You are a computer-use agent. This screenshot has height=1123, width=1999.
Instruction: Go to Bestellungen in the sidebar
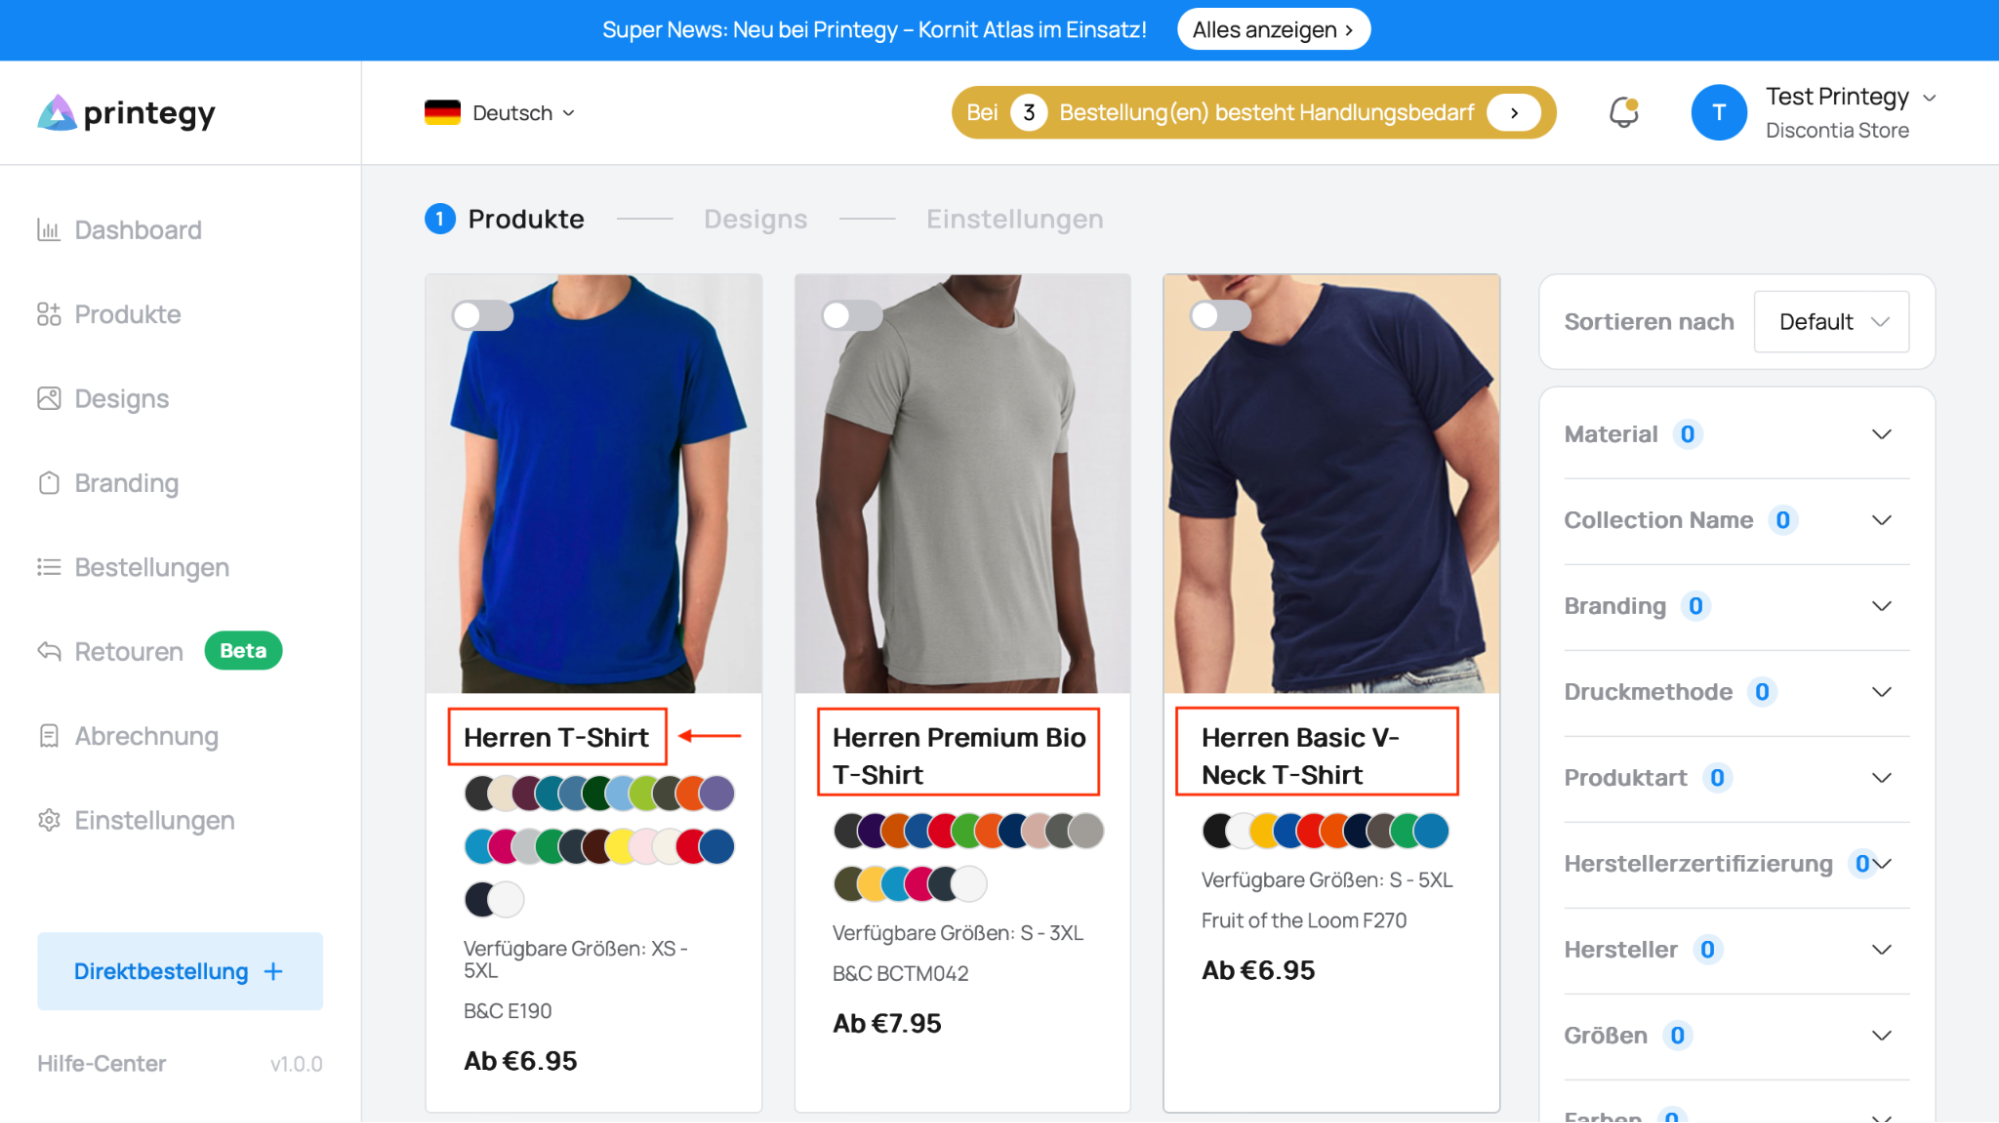point(151,567)
